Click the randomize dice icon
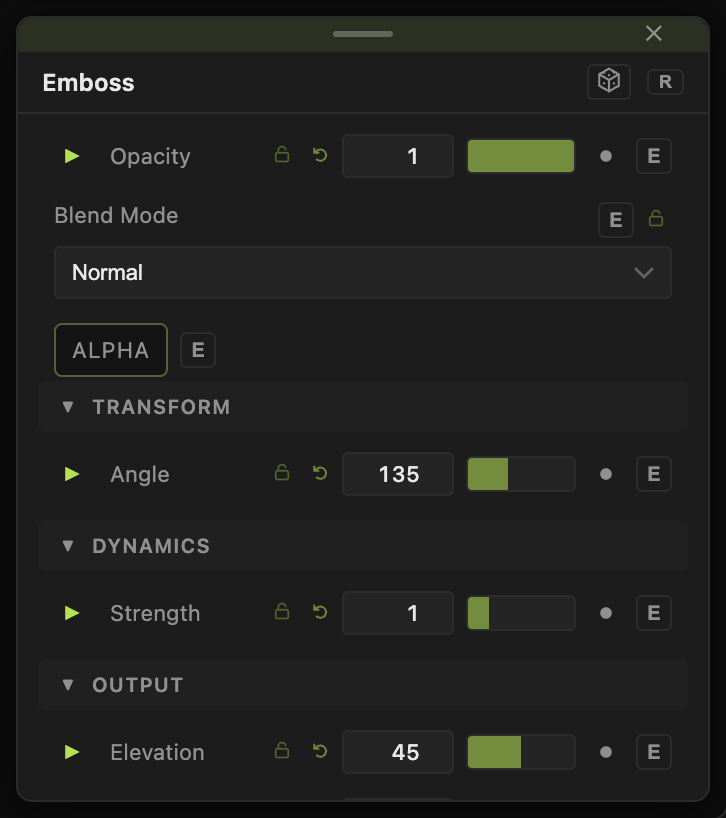 (609, 82)
